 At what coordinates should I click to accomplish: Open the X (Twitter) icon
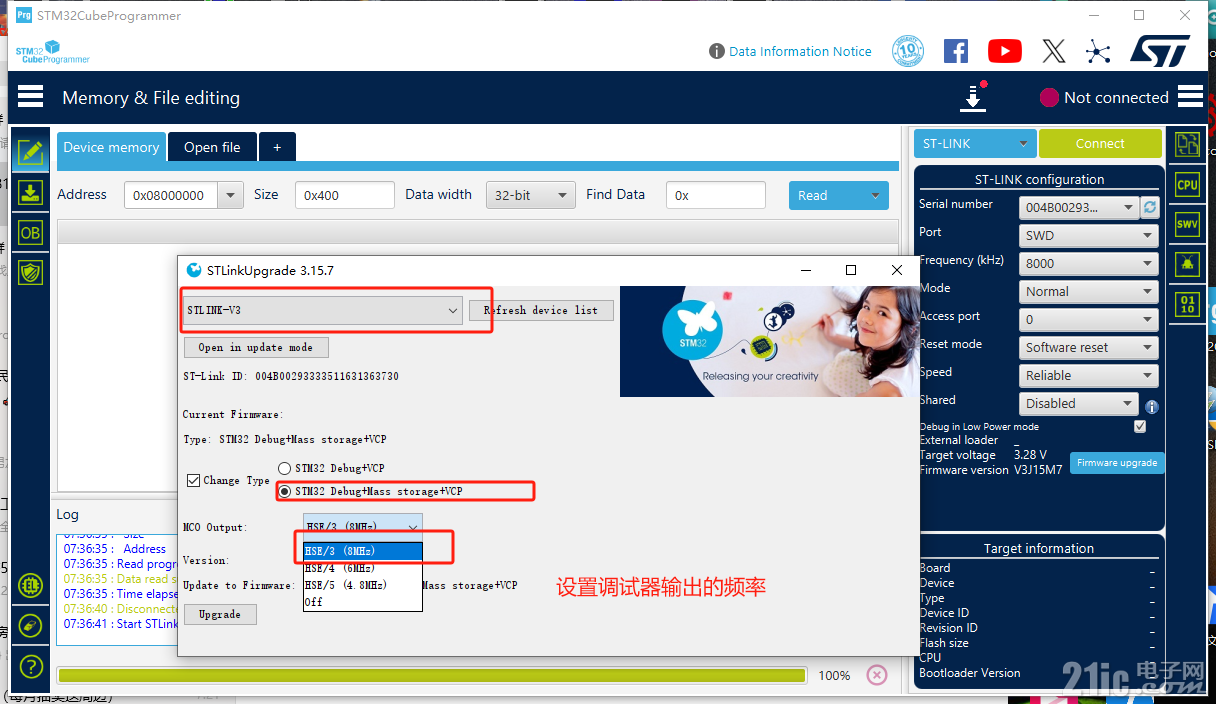coord(1054,51)
